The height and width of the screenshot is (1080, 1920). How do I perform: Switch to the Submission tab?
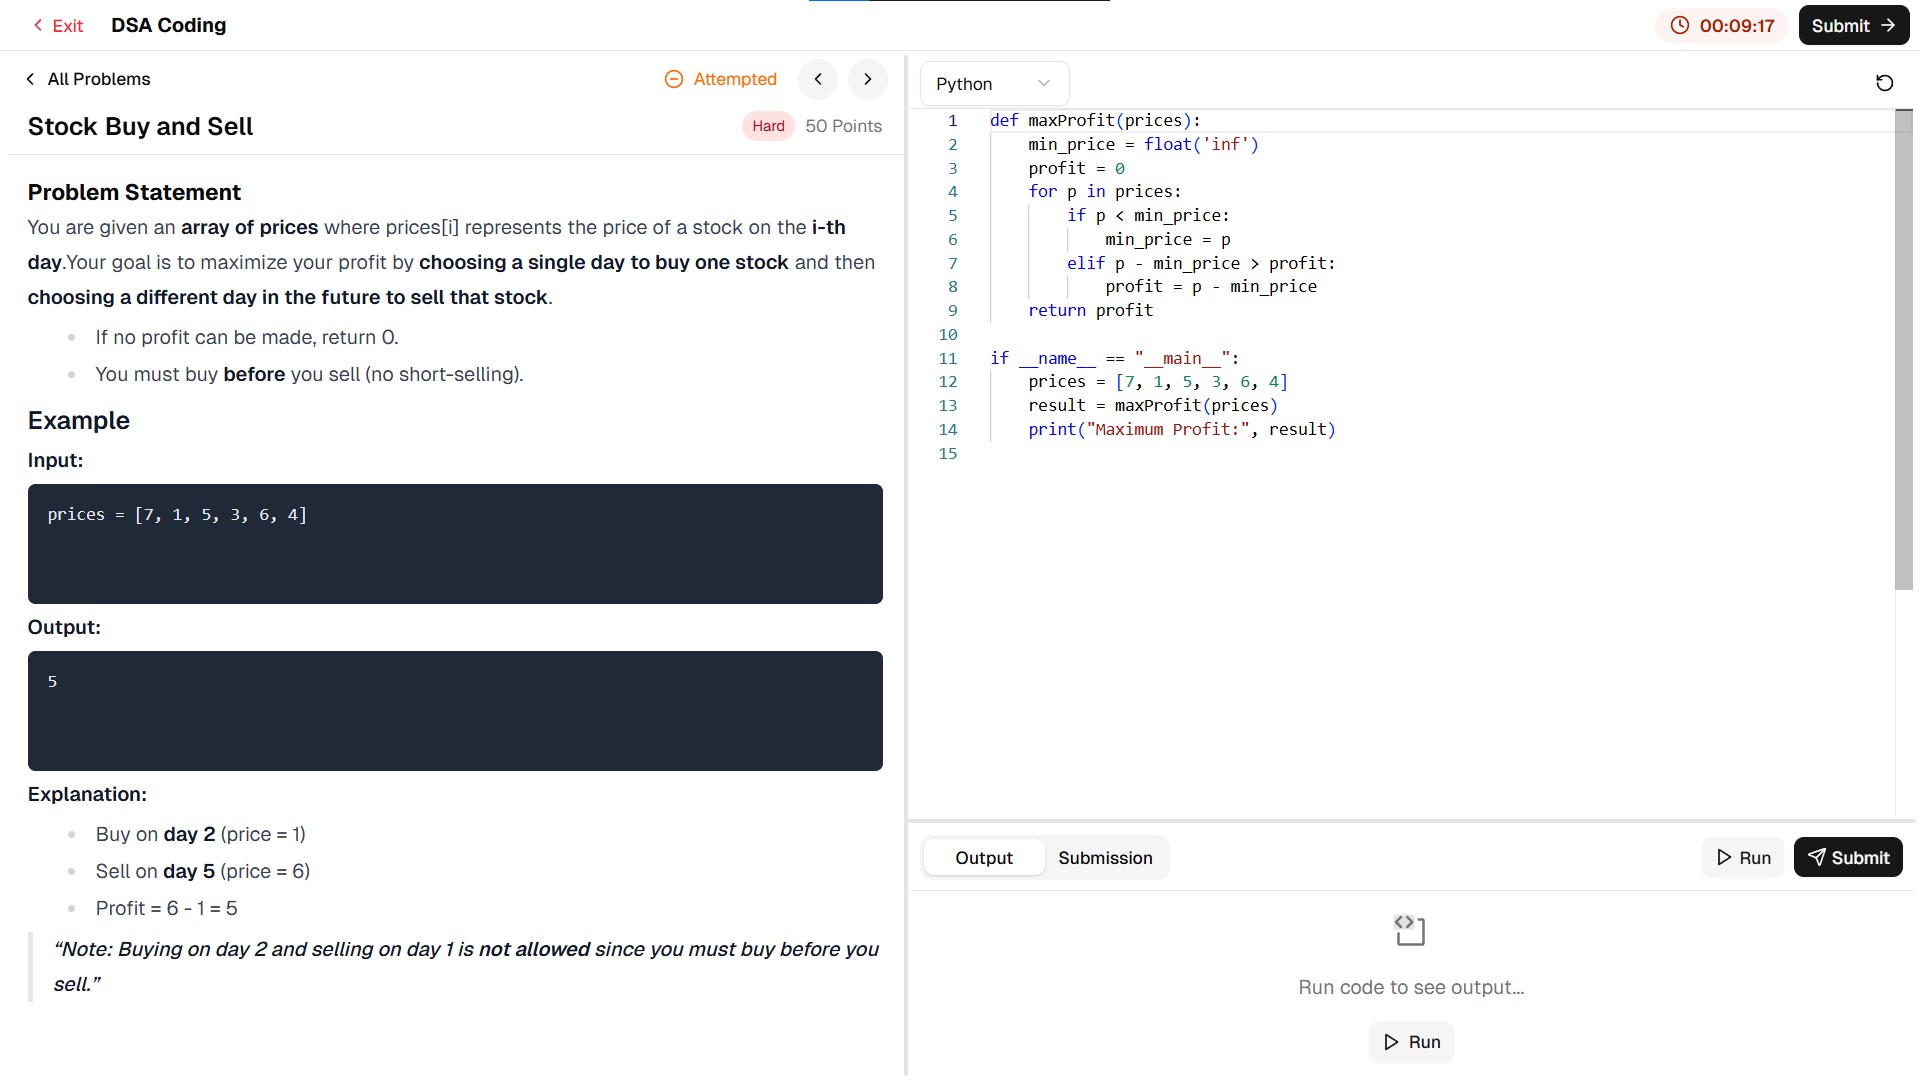1105,858
